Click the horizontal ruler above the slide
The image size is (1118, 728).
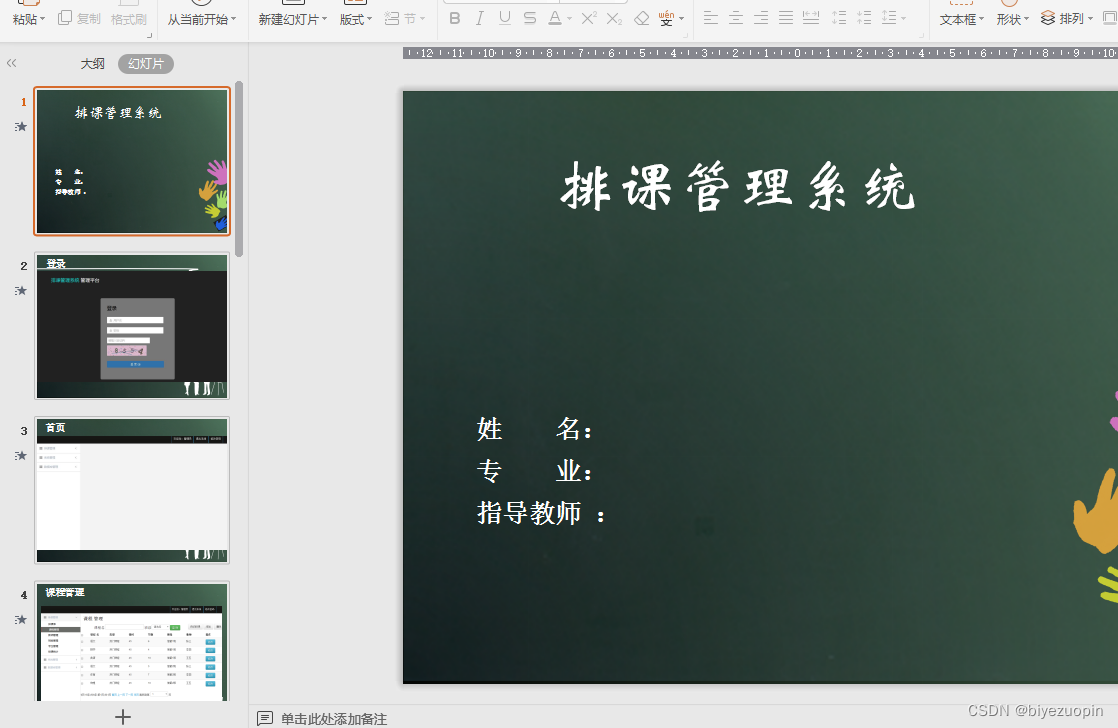[760, 53]
